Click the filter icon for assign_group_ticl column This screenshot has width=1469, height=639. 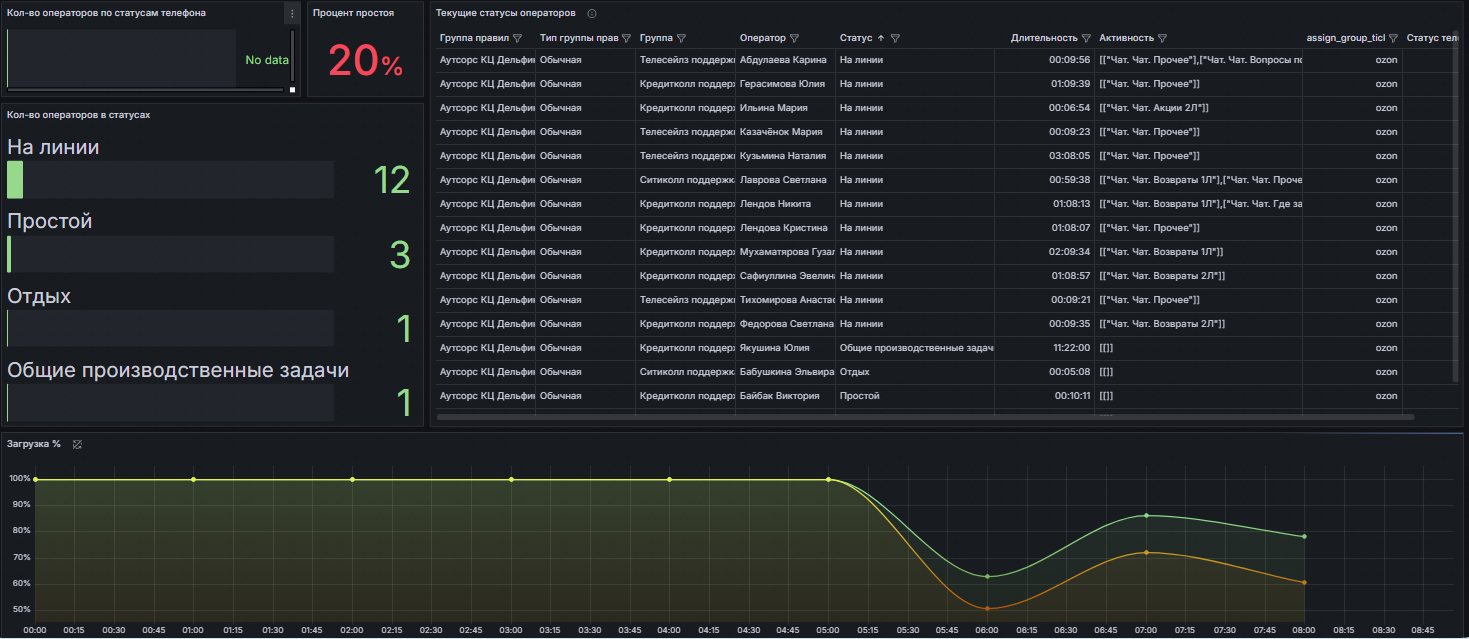click(1393, 39)
